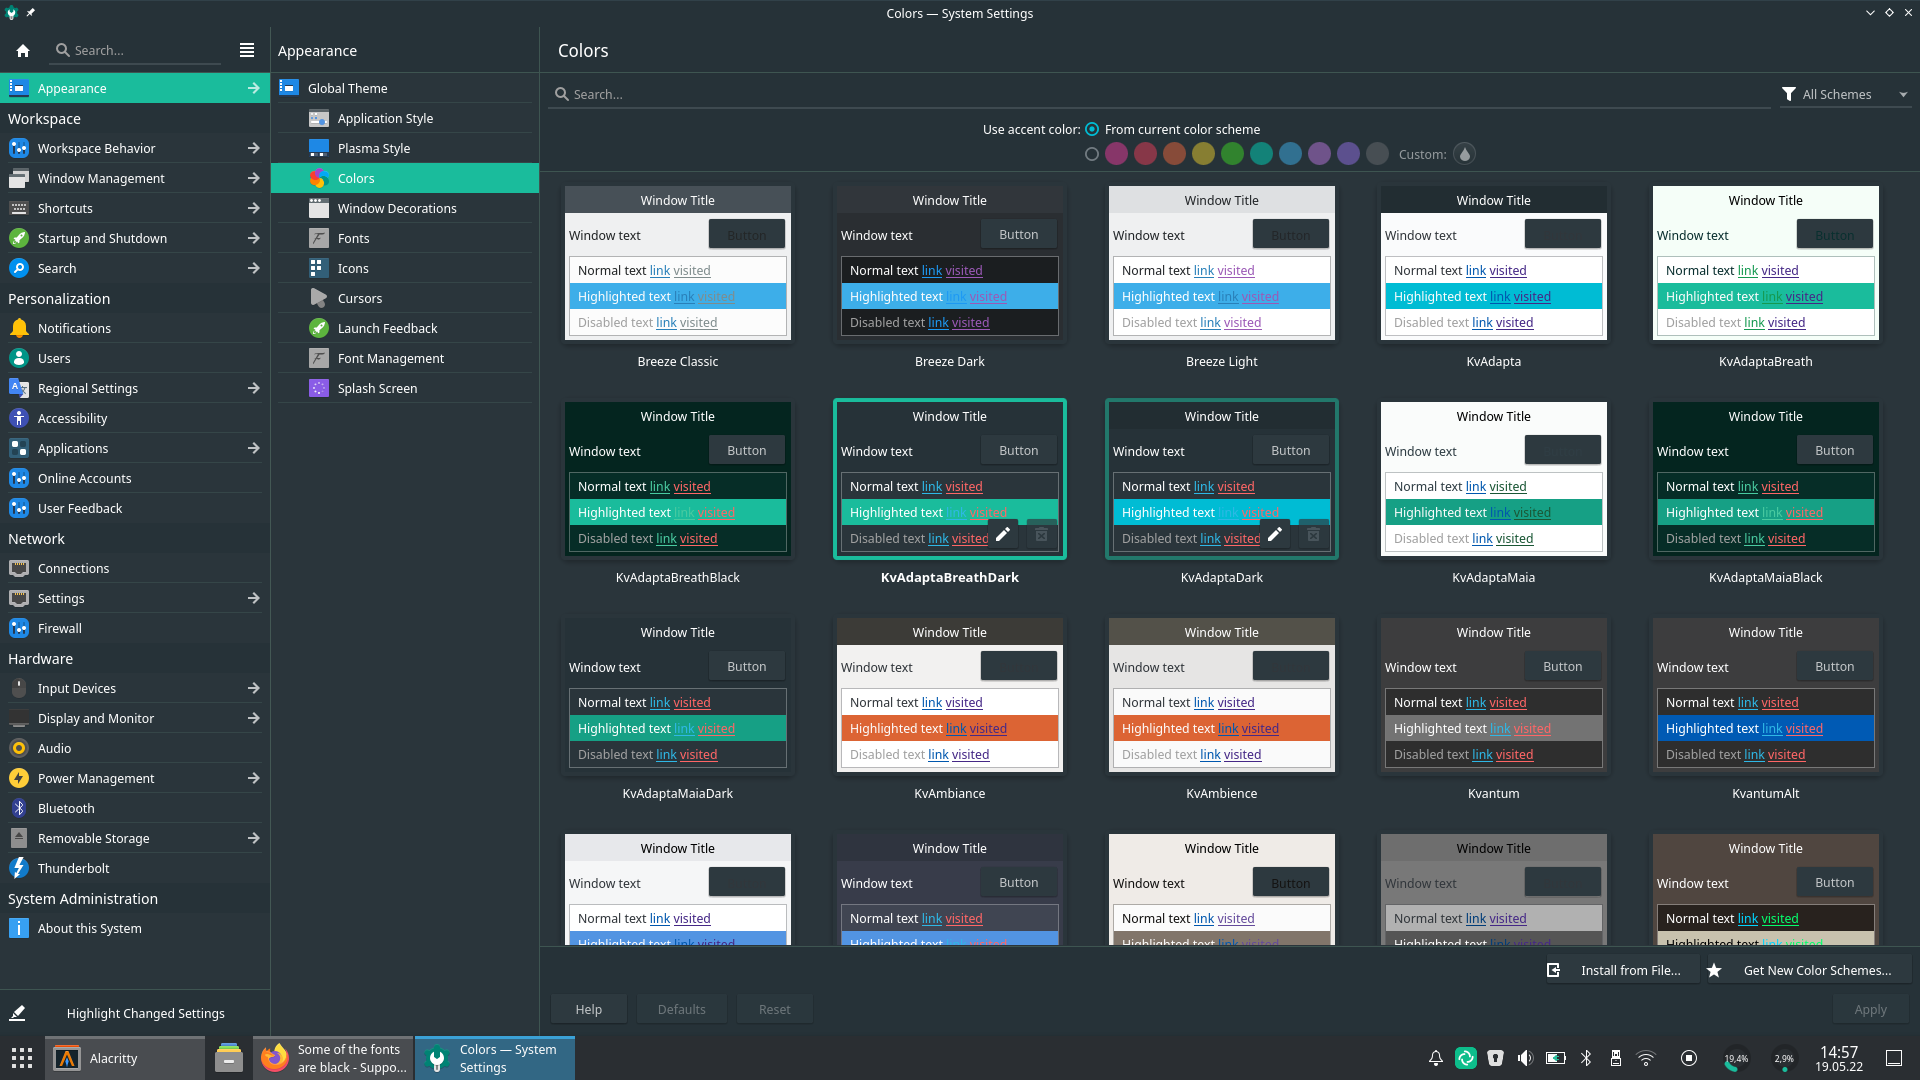This screenshot has width=1920, height=1080.
Task: Choose the green accent color swatch
Action: coord(1233,154)
